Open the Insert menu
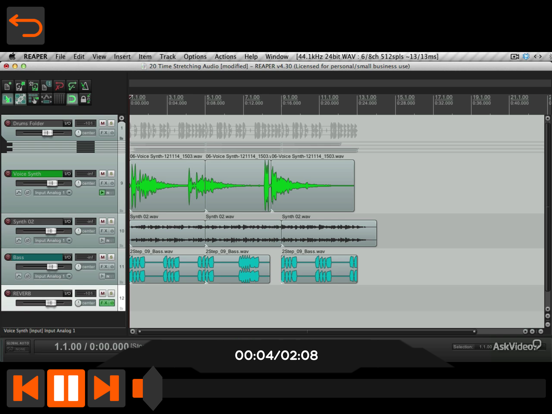The width and height of the screenshot is (552, 414). point(122,56)
